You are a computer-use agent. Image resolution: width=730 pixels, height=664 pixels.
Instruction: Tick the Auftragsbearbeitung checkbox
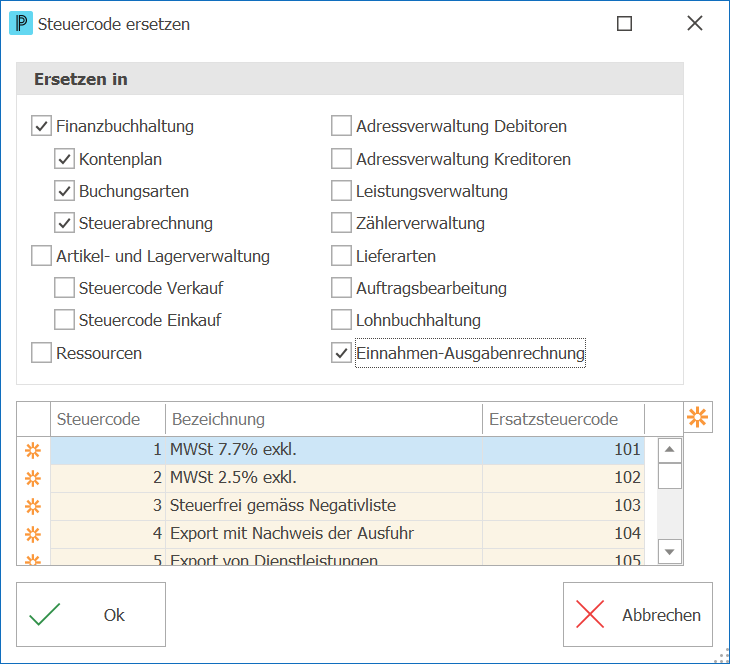(341, 288)
